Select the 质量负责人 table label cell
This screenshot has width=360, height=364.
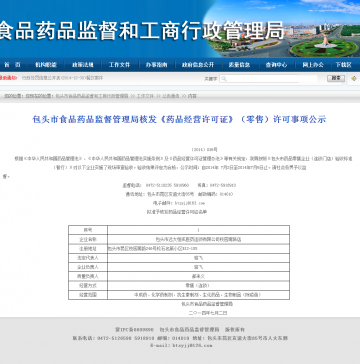[x=88, y=276]
